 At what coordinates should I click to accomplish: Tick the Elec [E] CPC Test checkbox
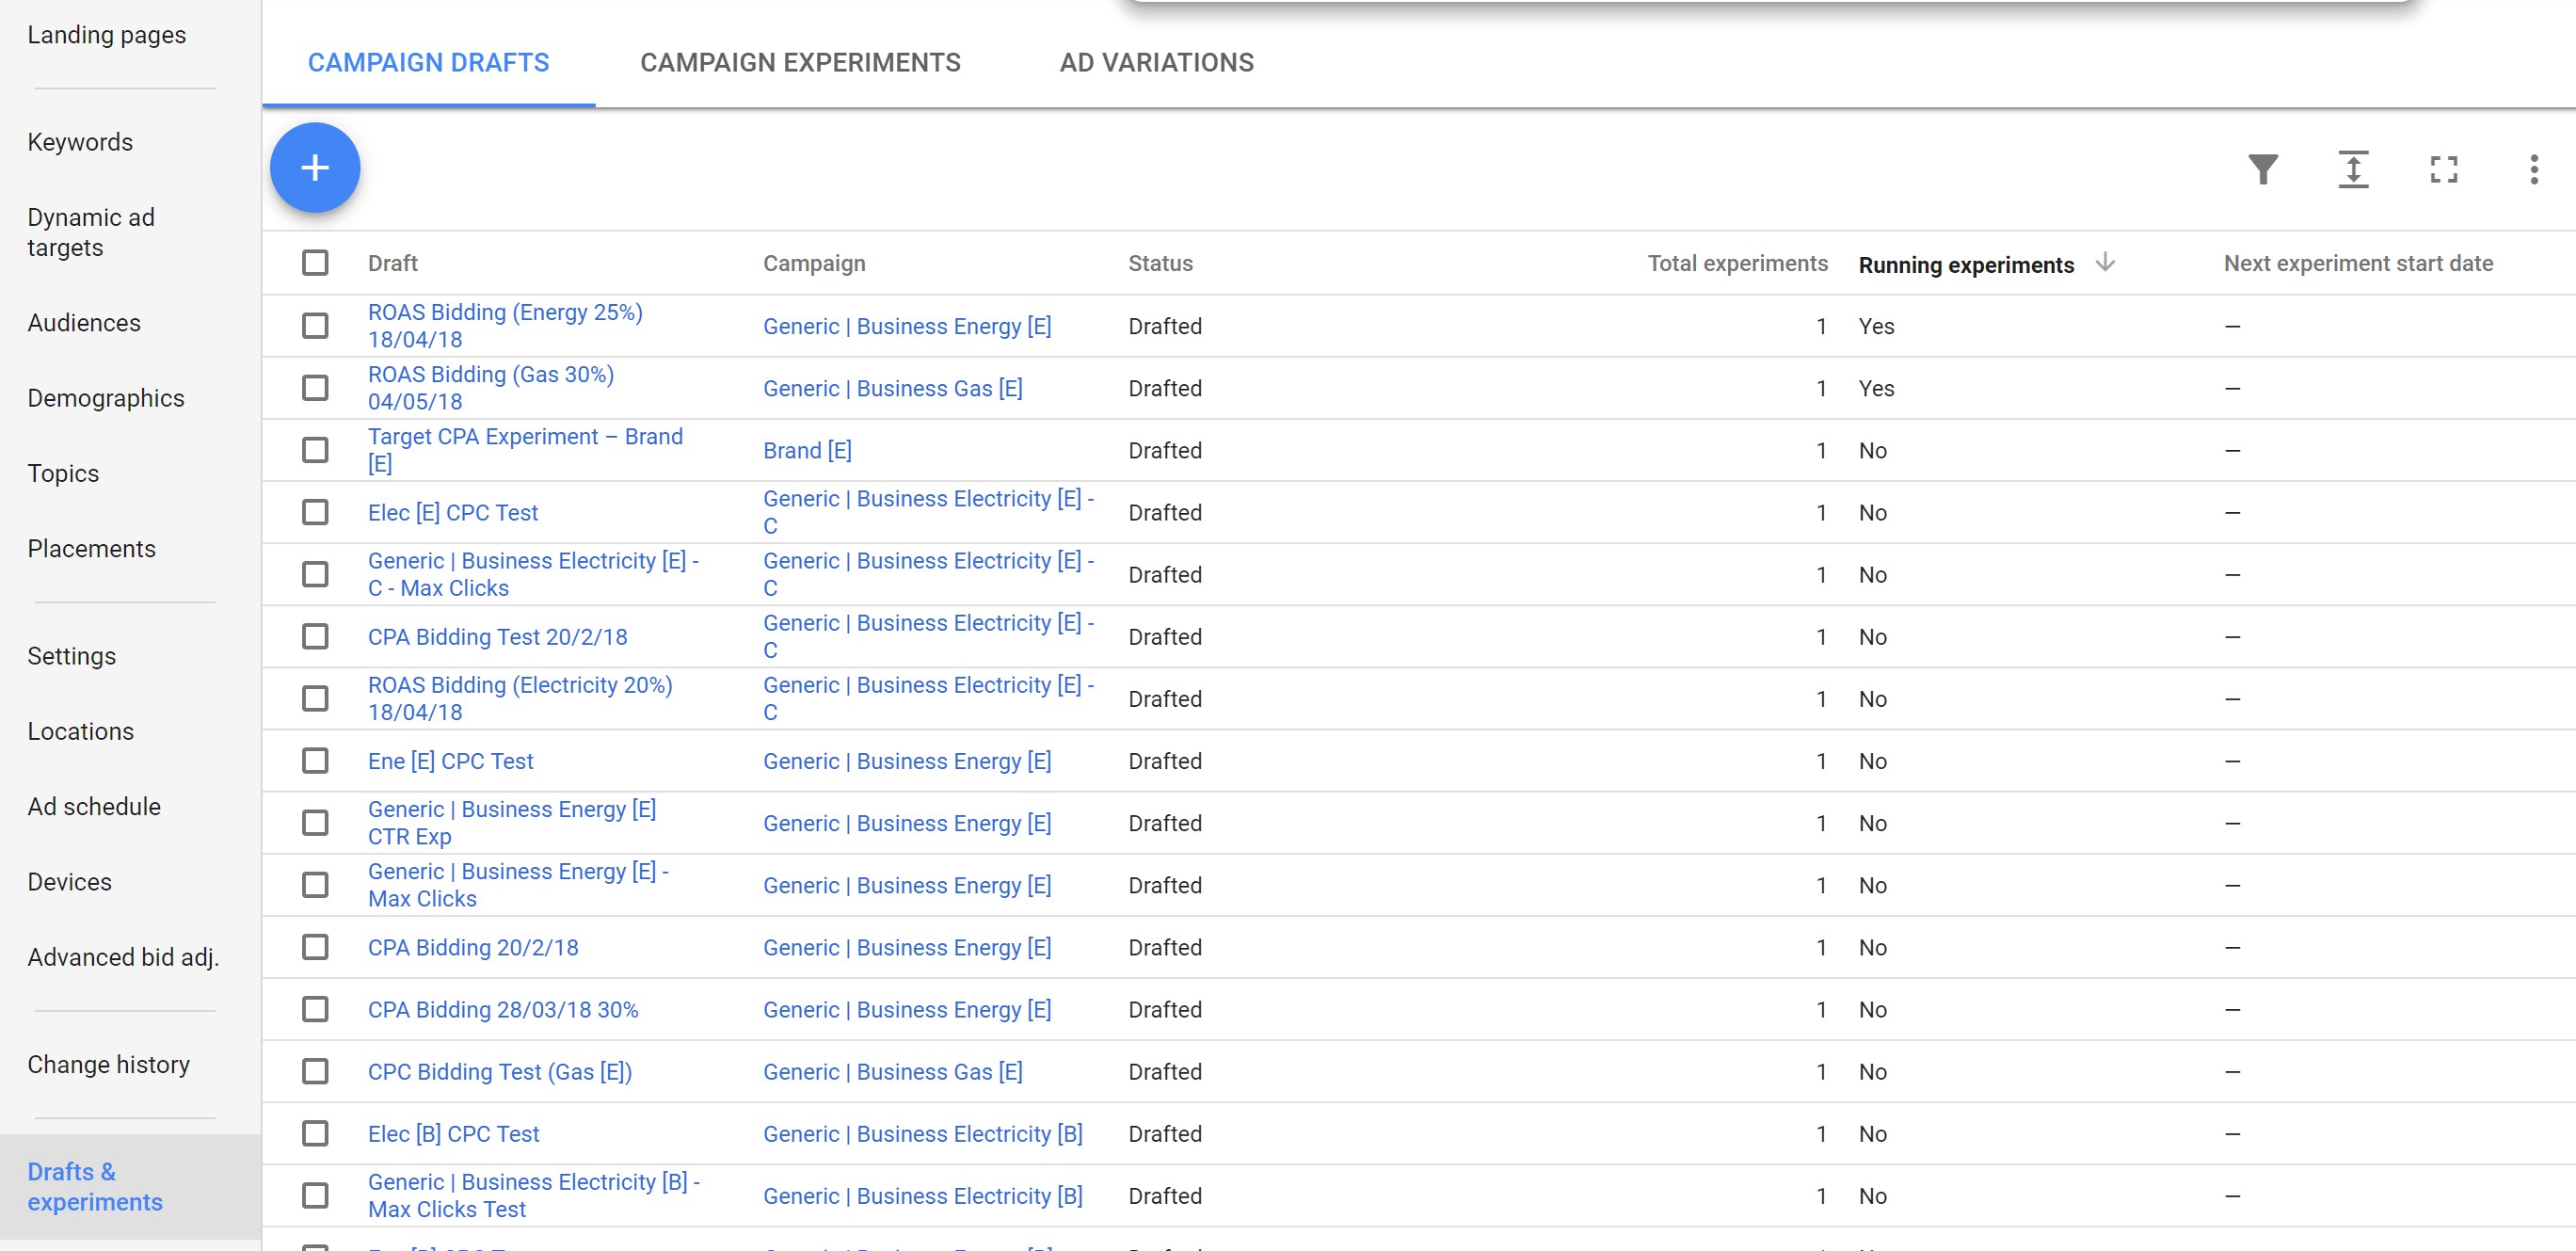(x=315, y=512)
